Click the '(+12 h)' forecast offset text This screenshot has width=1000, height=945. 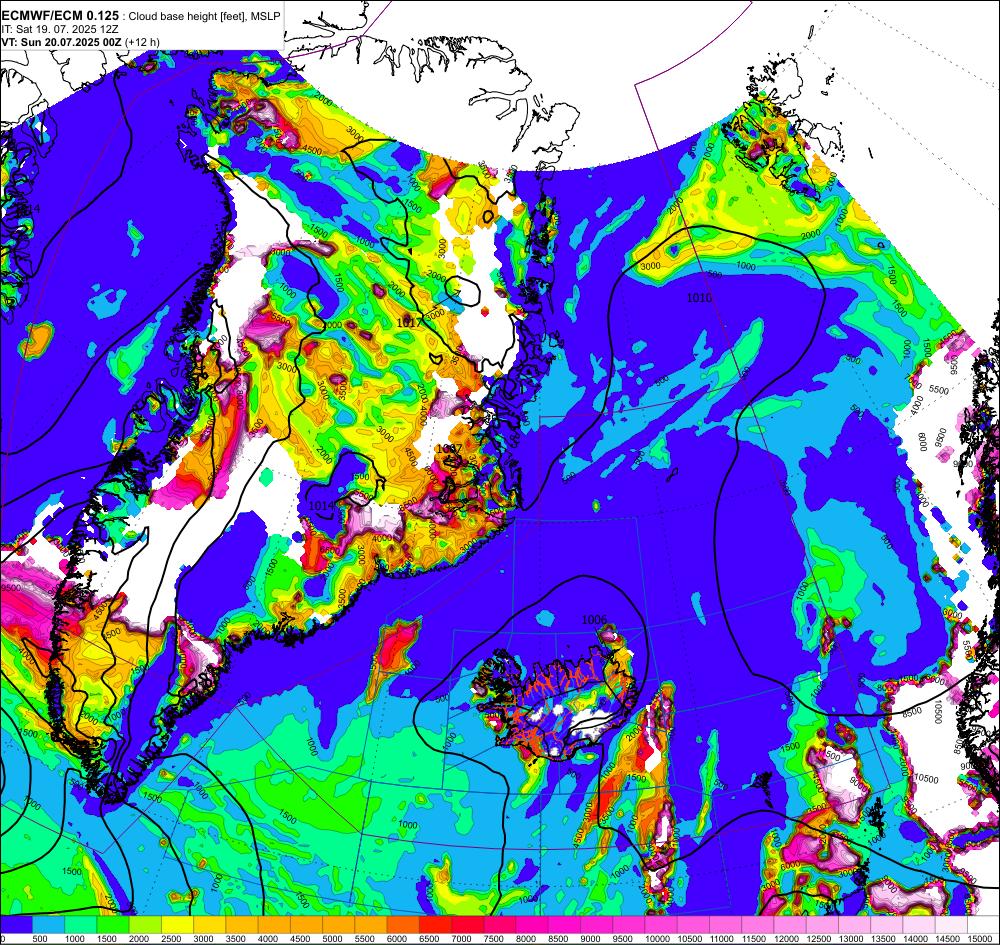(142, 42)
